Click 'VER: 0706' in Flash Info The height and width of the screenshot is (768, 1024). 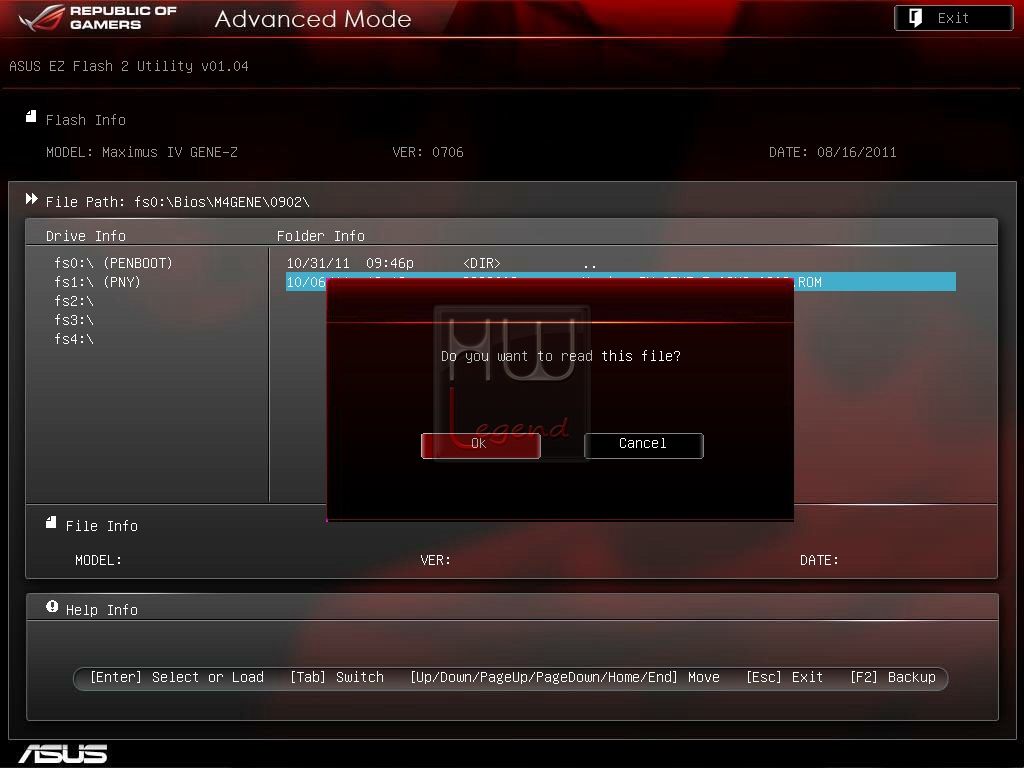point(428,152)
